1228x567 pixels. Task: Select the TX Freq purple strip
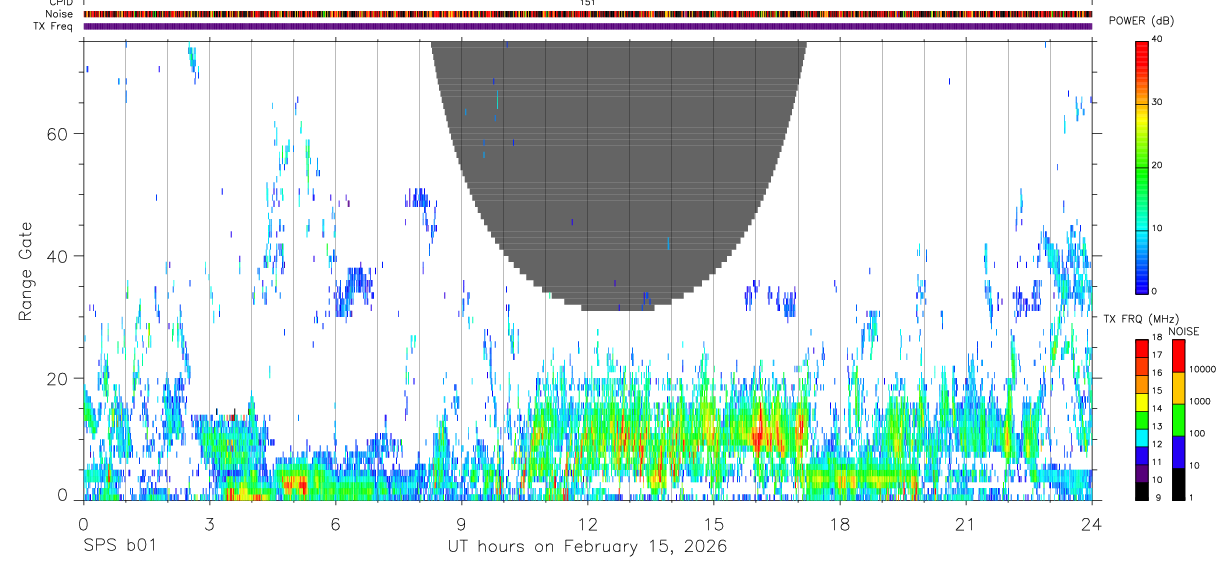(588, 26)
